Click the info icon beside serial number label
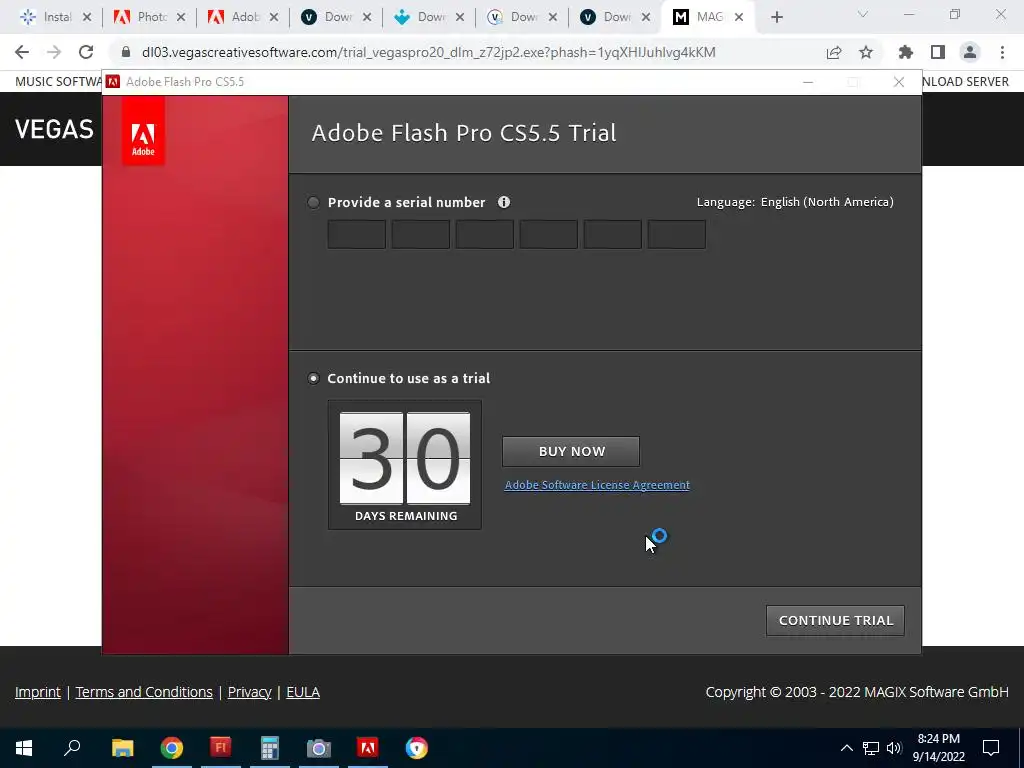 (x=504, y=202)
